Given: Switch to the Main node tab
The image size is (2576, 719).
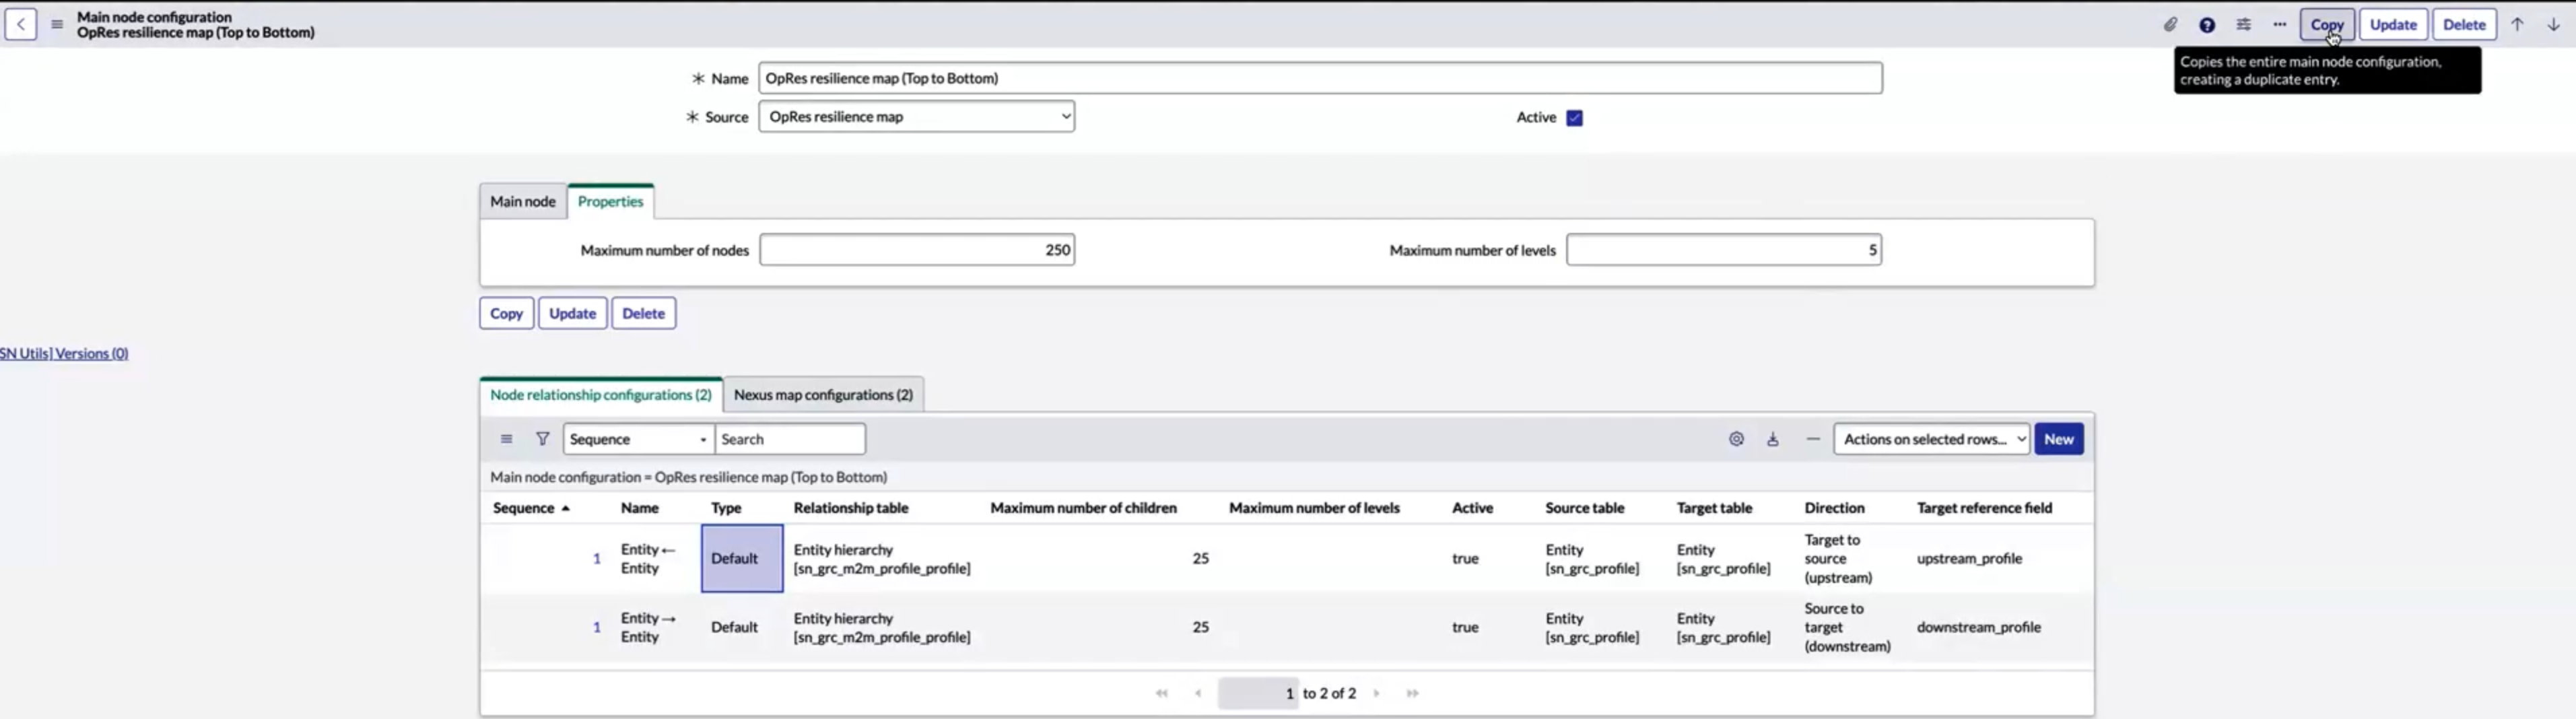Looking at the screenshot, I should (523, 201).
